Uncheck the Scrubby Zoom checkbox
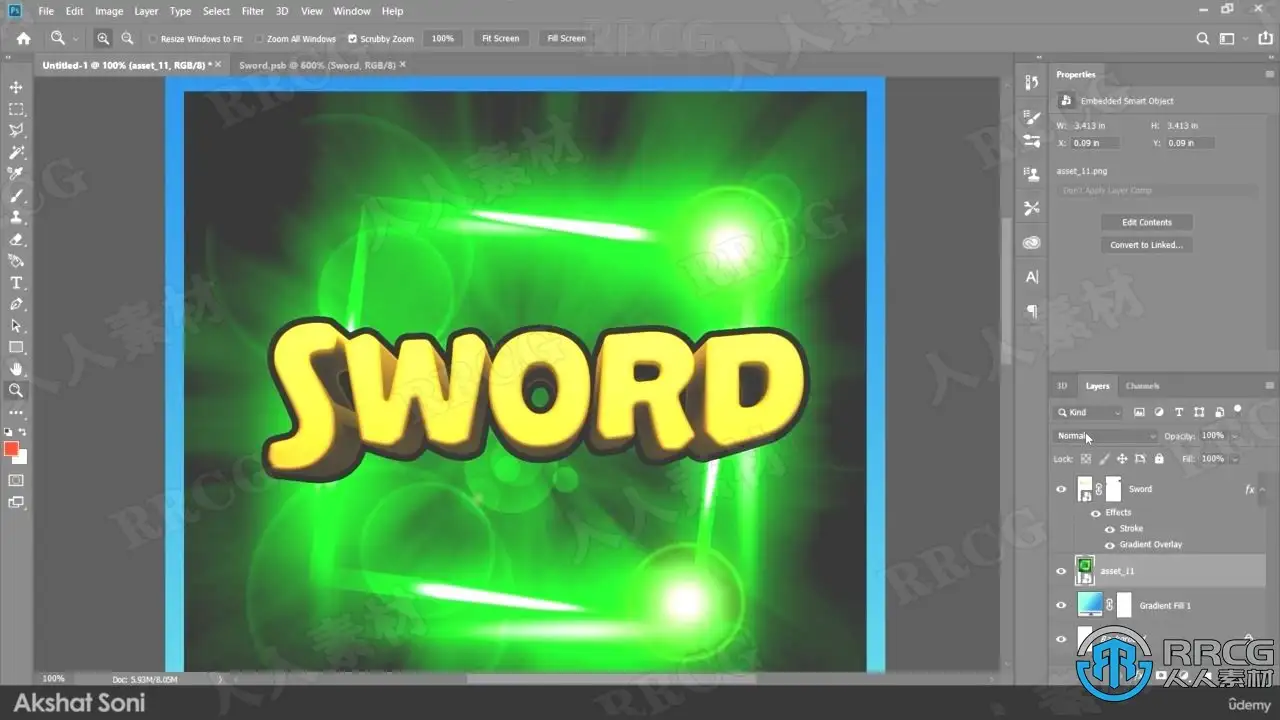The image size is (1280, 720). [x=352, y=39]
